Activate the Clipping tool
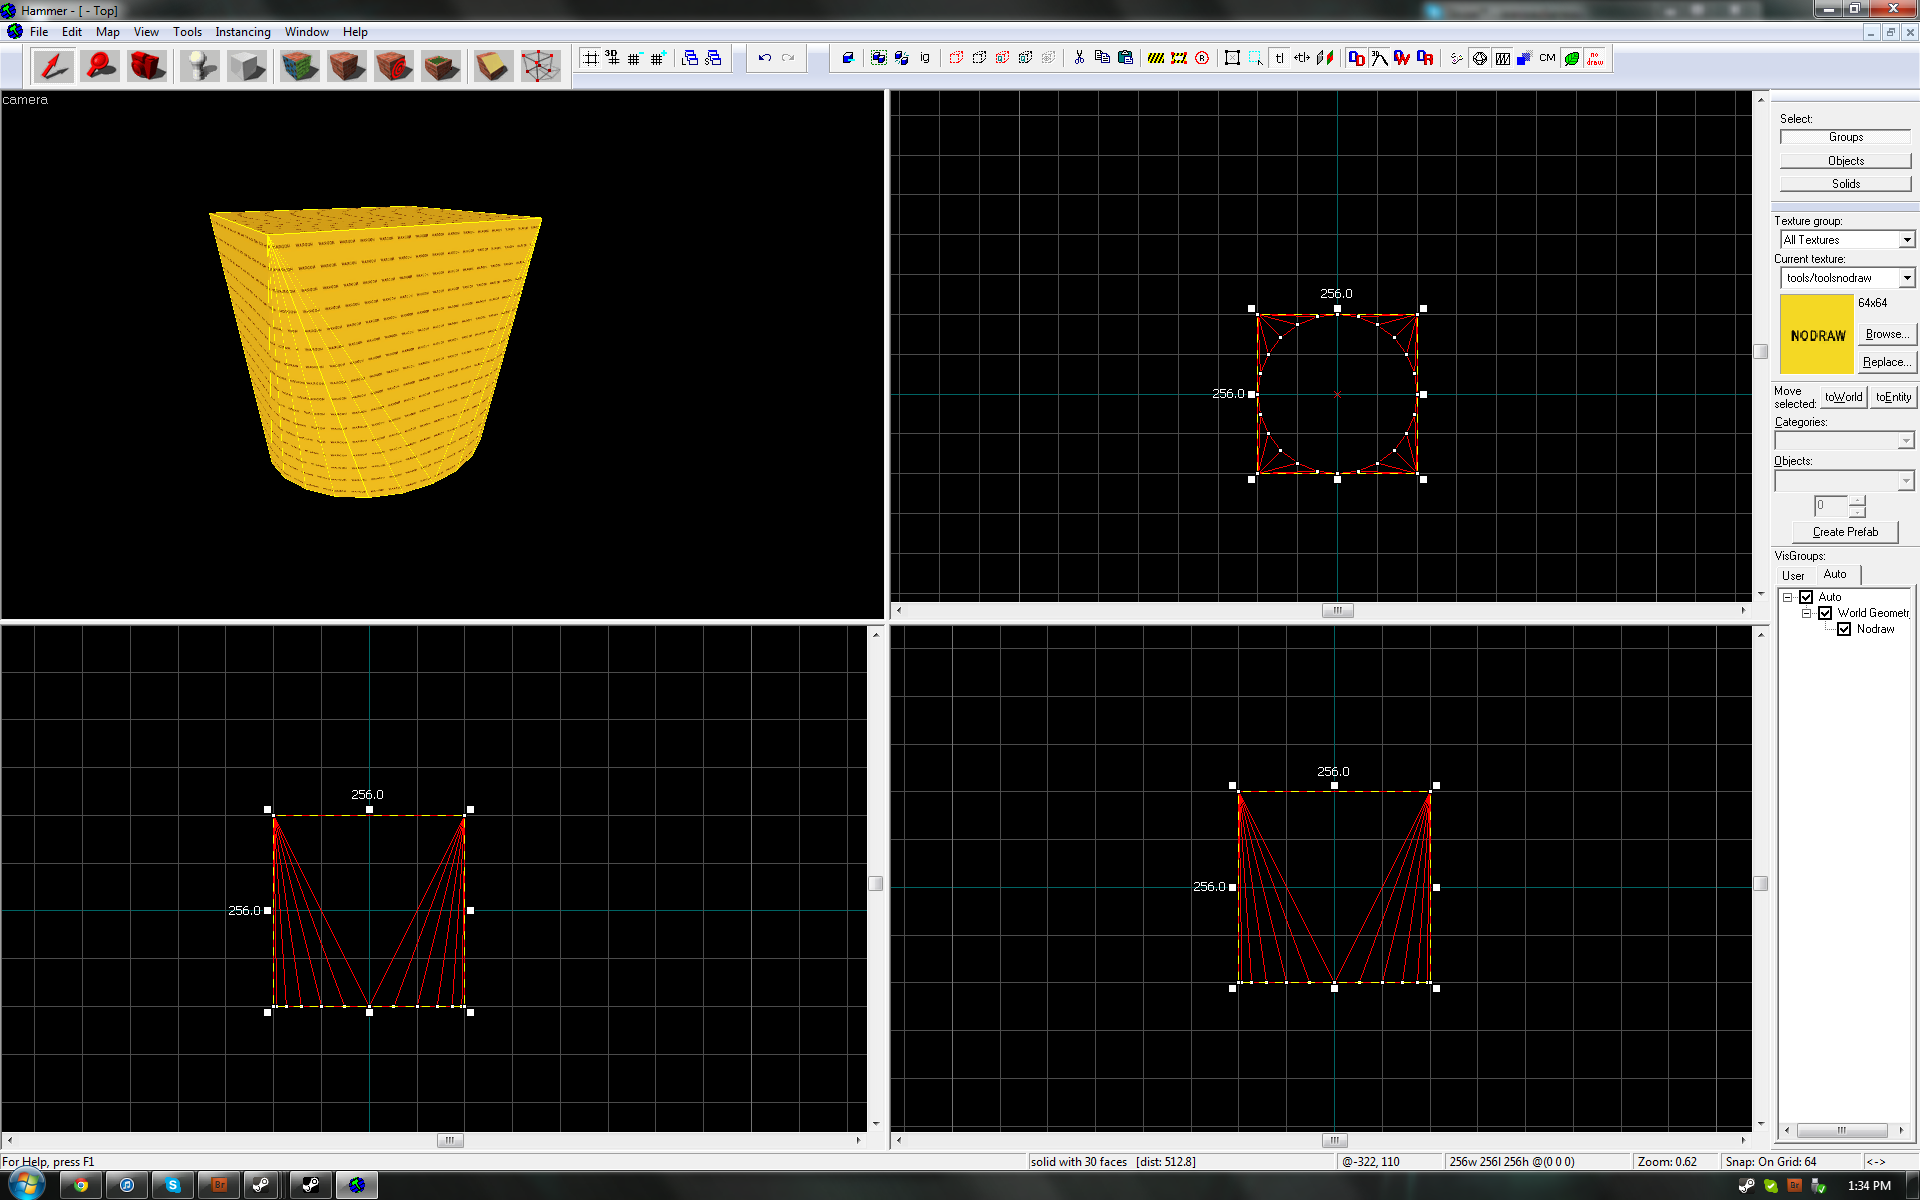This screenshot has width=1920, height=1200. point(493,66)
